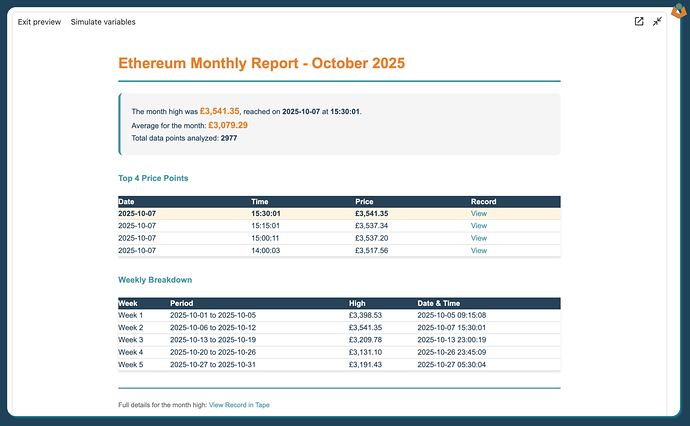Open View link for 15:15:01 price record
The width and height of the screenshot is (690, 426).
[x=479, y=226]
